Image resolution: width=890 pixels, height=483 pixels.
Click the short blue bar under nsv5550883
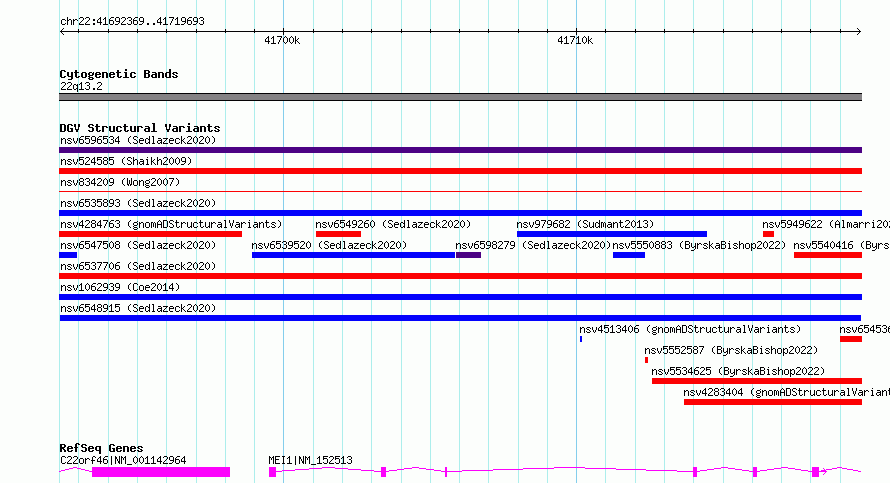pyautogui.click(x=629, y=255)
